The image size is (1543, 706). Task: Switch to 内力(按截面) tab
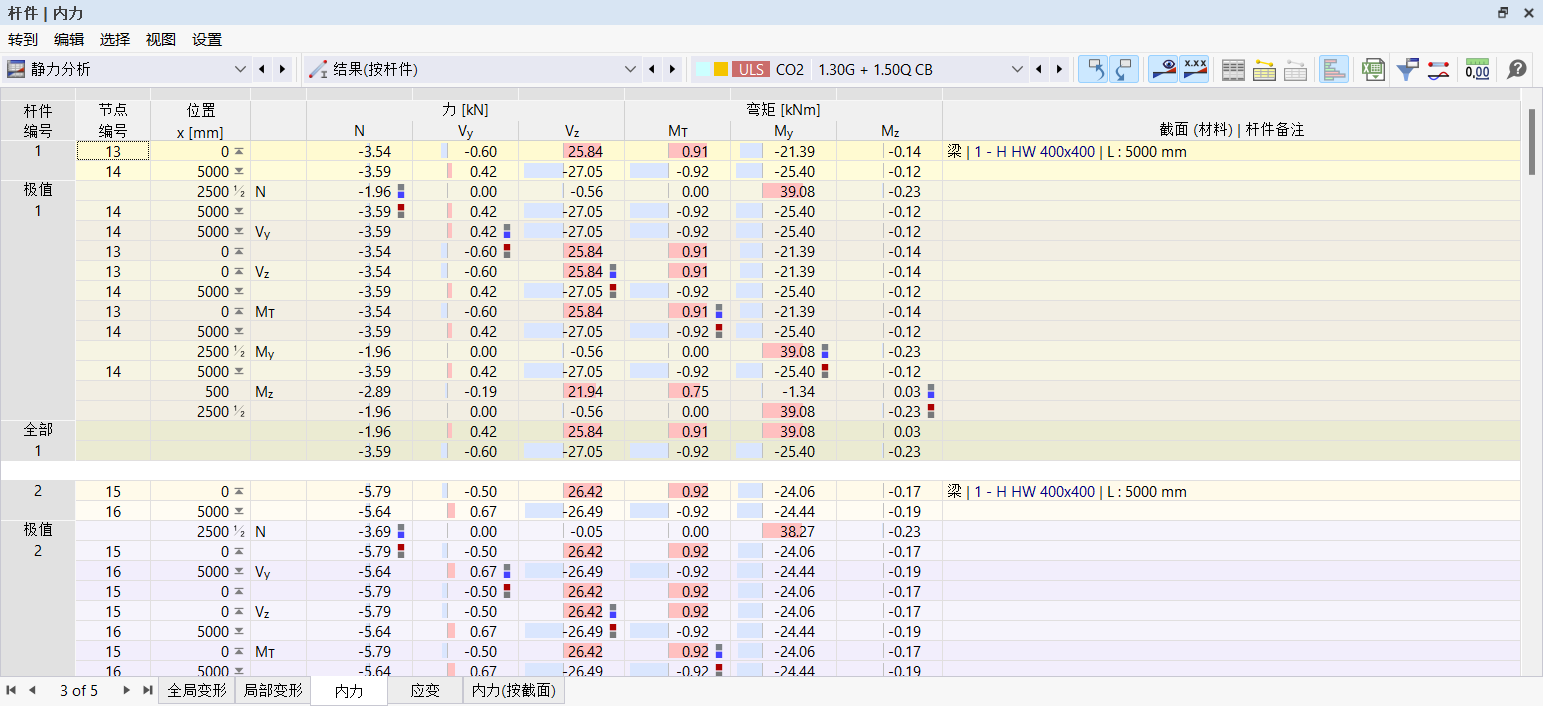pos(514,691)
